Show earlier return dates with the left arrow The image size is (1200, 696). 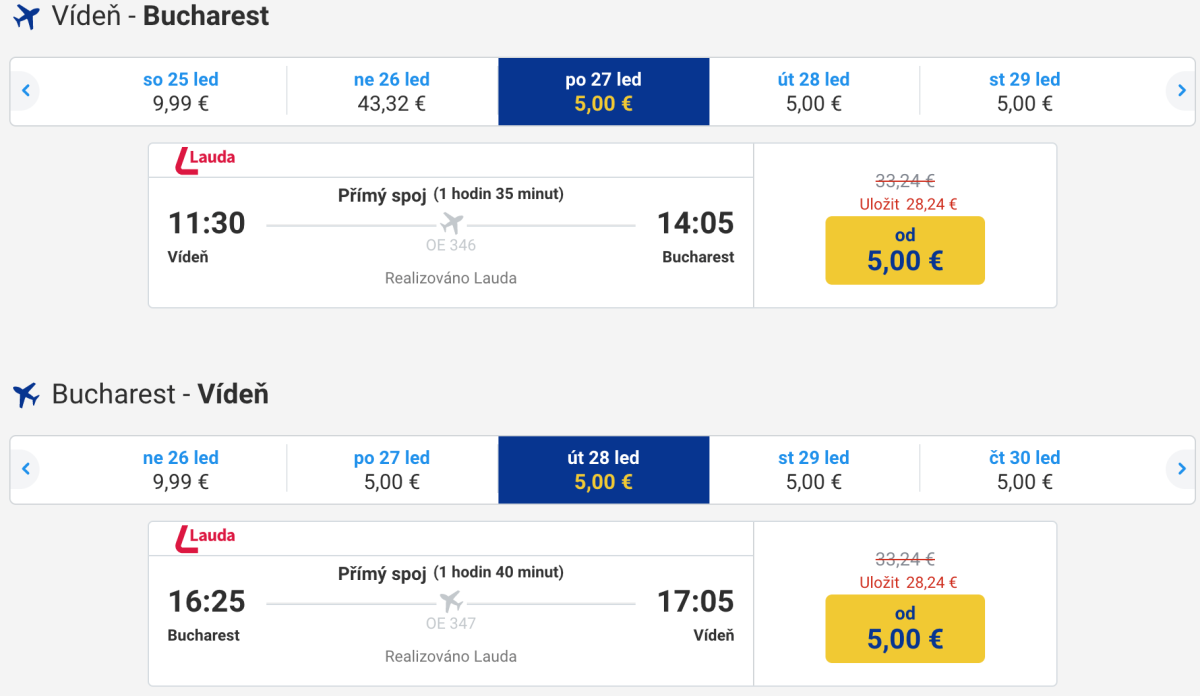tap(27, 469)
